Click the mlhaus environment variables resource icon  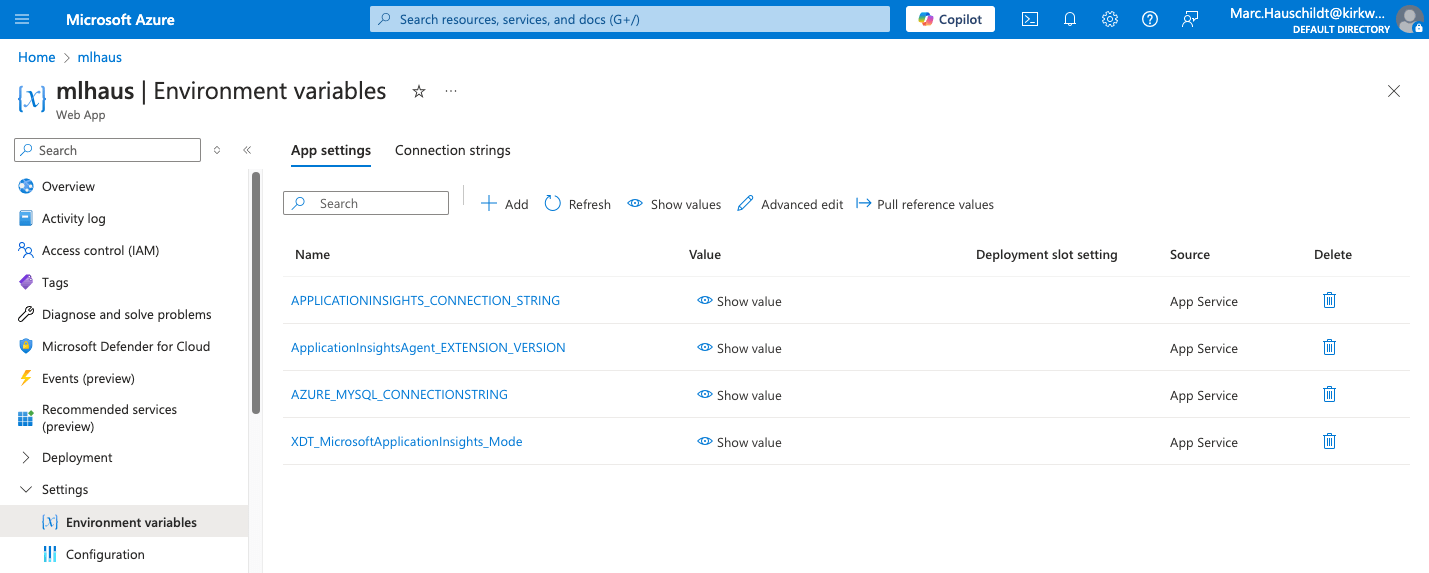click(32, 98)
